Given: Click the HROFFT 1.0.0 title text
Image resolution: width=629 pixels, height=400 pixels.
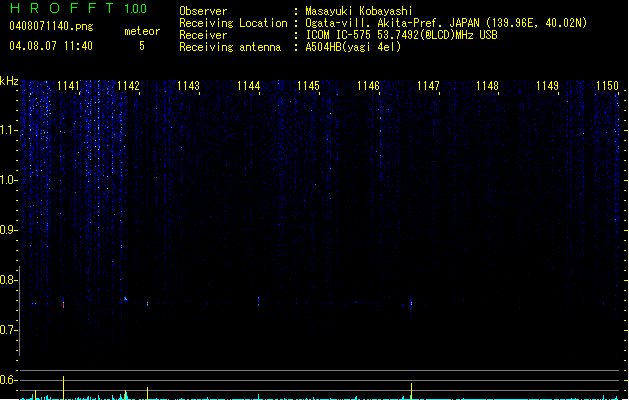Looking at the screenshot, I should [x=79, y=8].
